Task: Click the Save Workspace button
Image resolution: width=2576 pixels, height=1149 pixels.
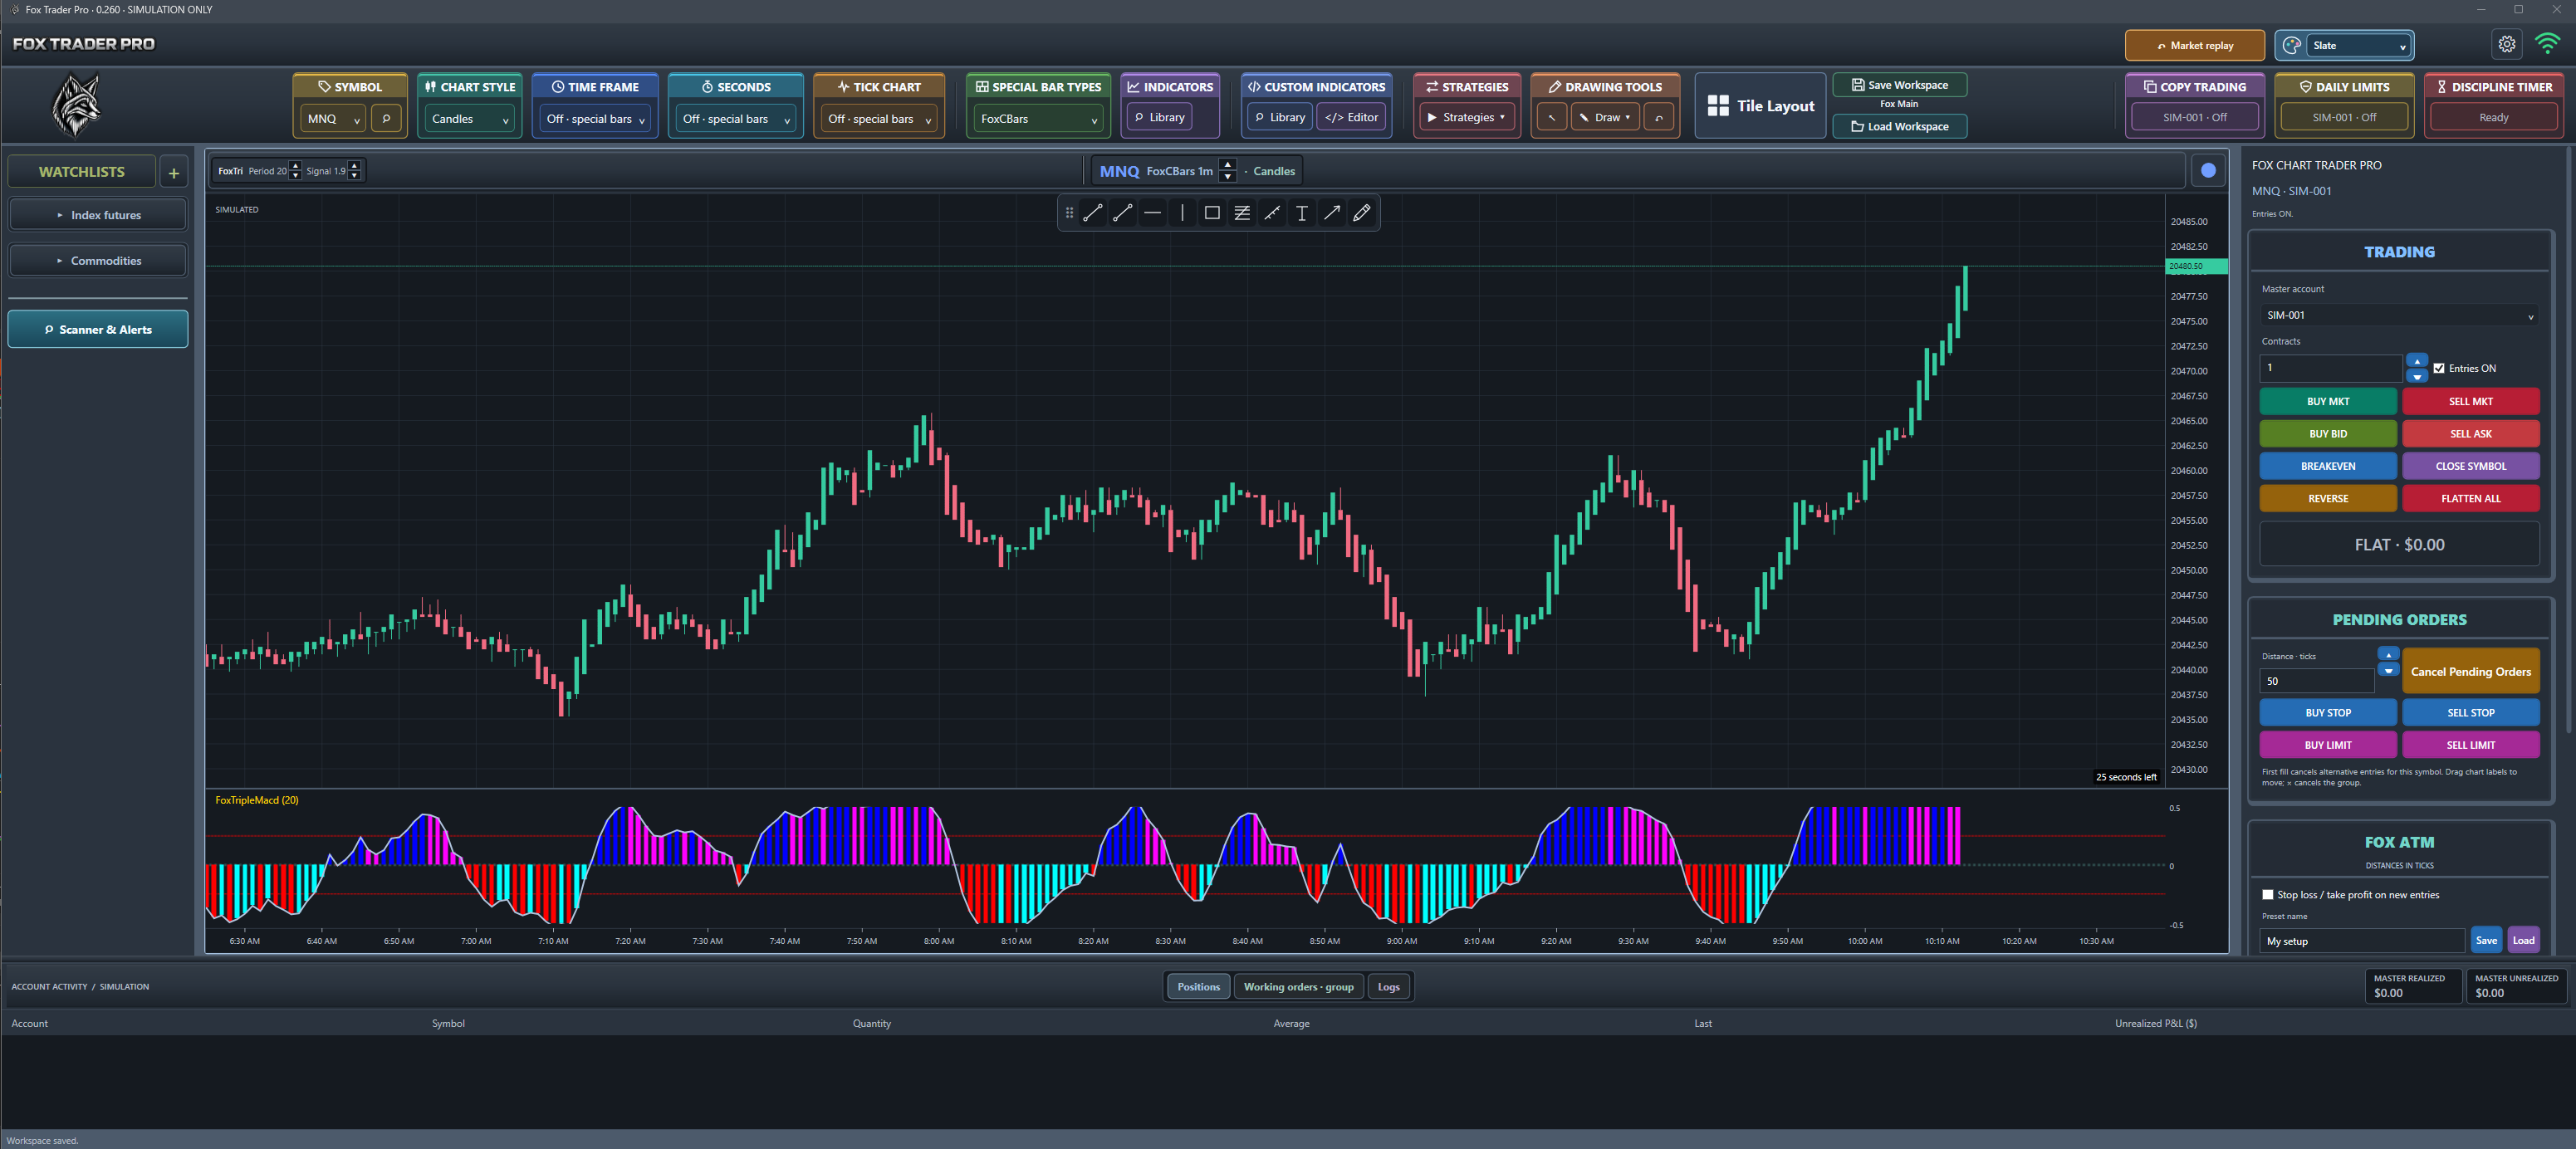Action: pos(1899,85)
